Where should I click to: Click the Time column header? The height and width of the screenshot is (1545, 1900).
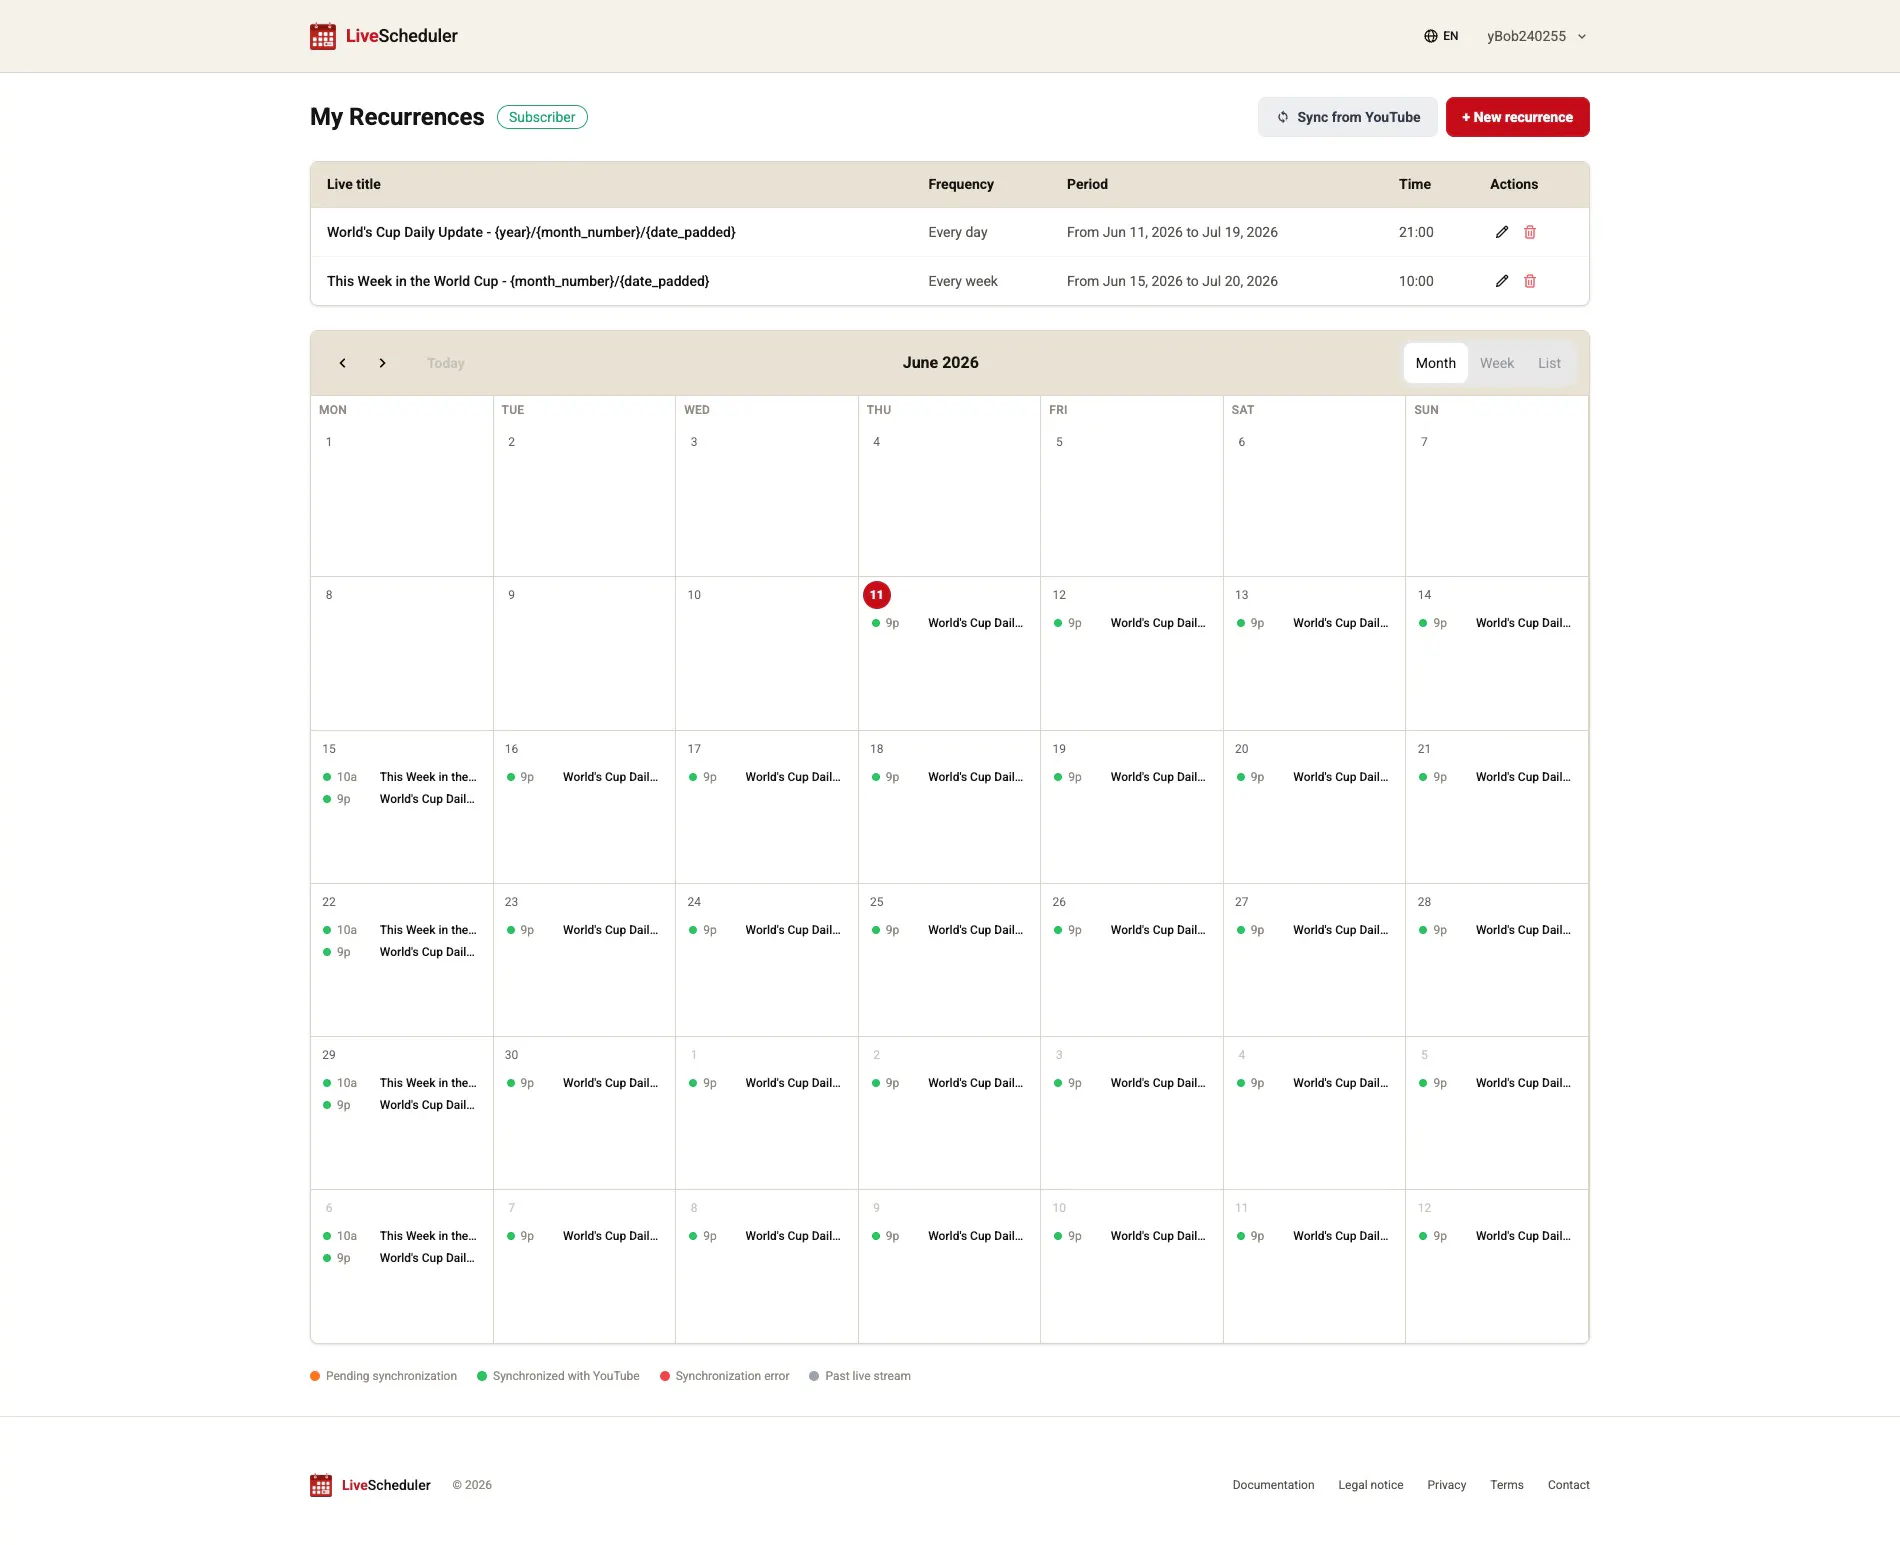pos(1414,184)
